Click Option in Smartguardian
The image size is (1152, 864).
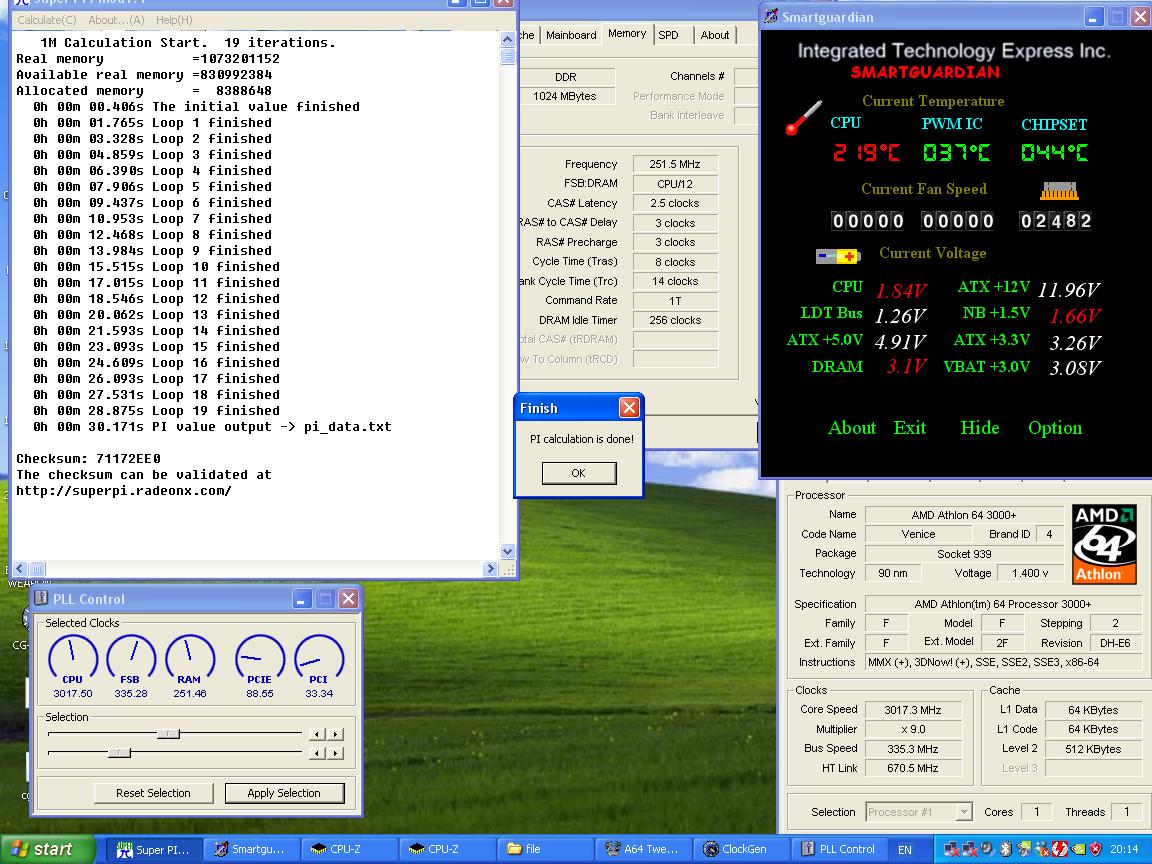tap(1054, 428)
